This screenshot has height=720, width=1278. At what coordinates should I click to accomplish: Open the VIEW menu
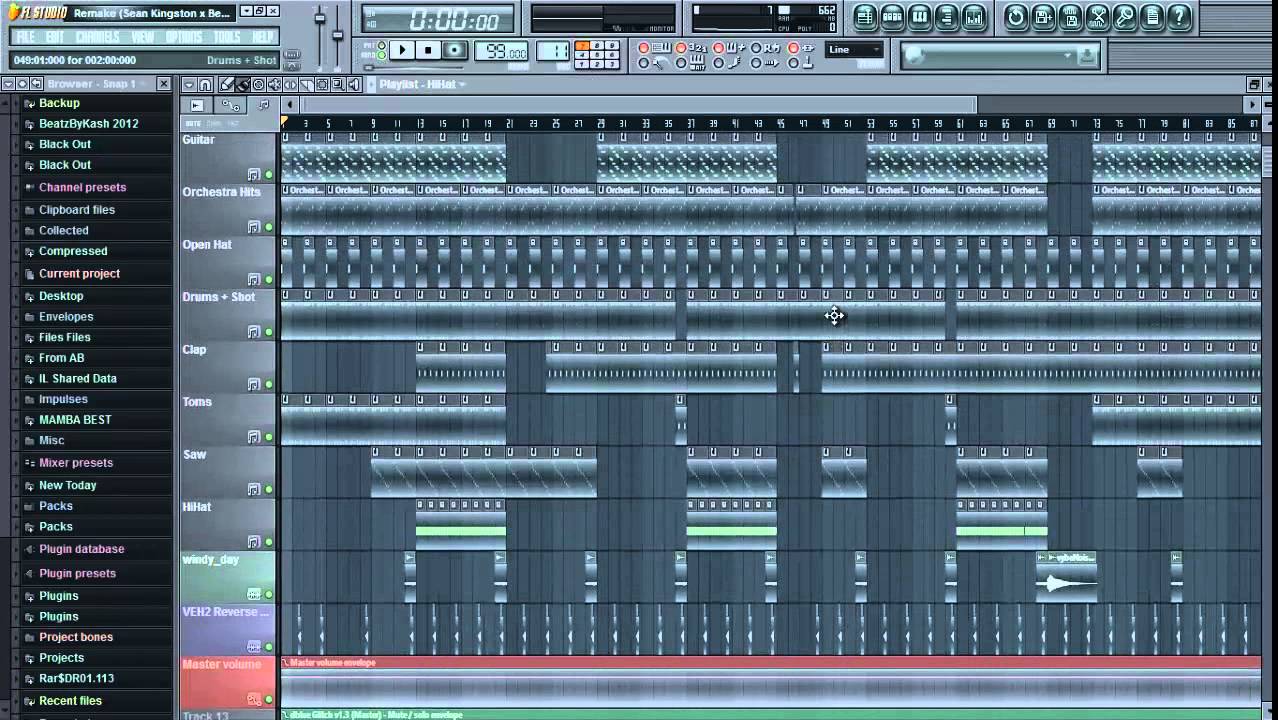(x=142, y=37)
